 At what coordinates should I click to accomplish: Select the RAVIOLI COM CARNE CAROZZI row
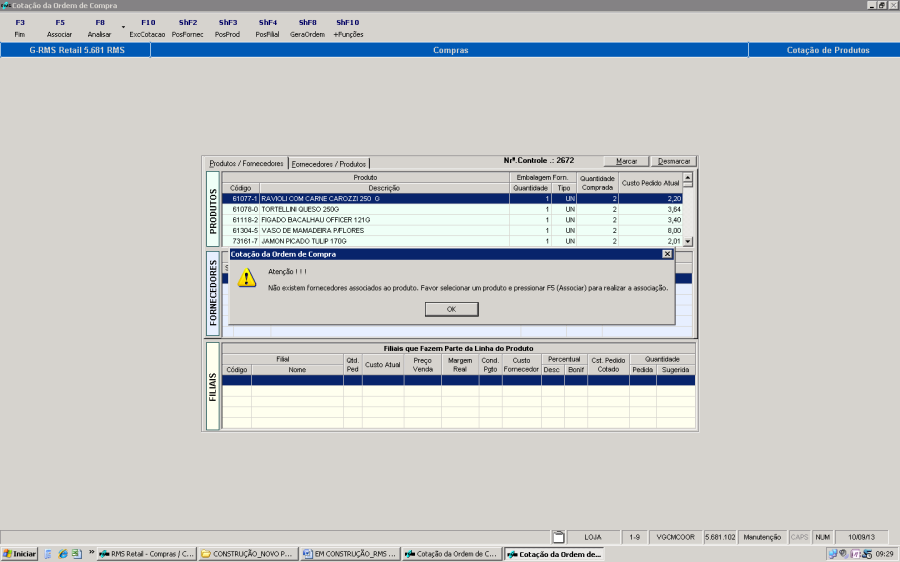click(452, 199)
